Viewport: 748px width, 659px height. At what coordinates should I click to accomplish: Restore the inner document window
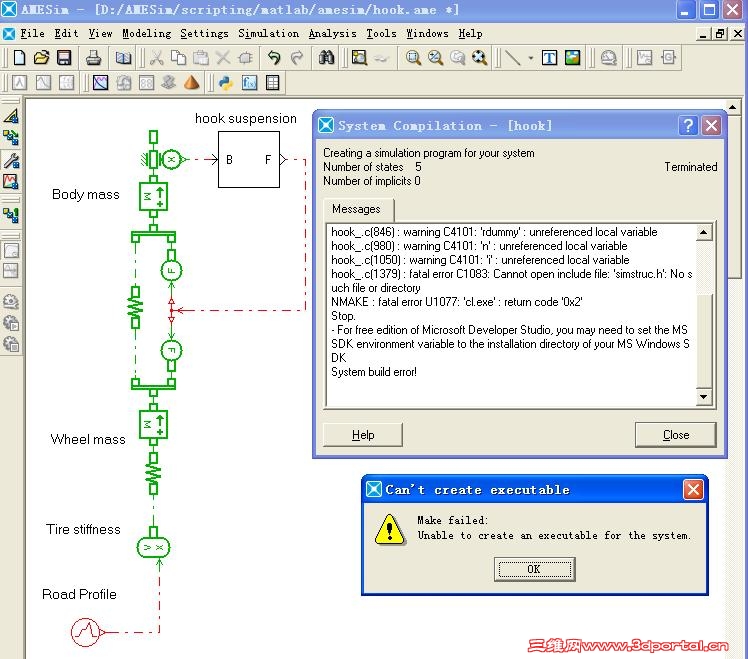[x=720, y=33]
